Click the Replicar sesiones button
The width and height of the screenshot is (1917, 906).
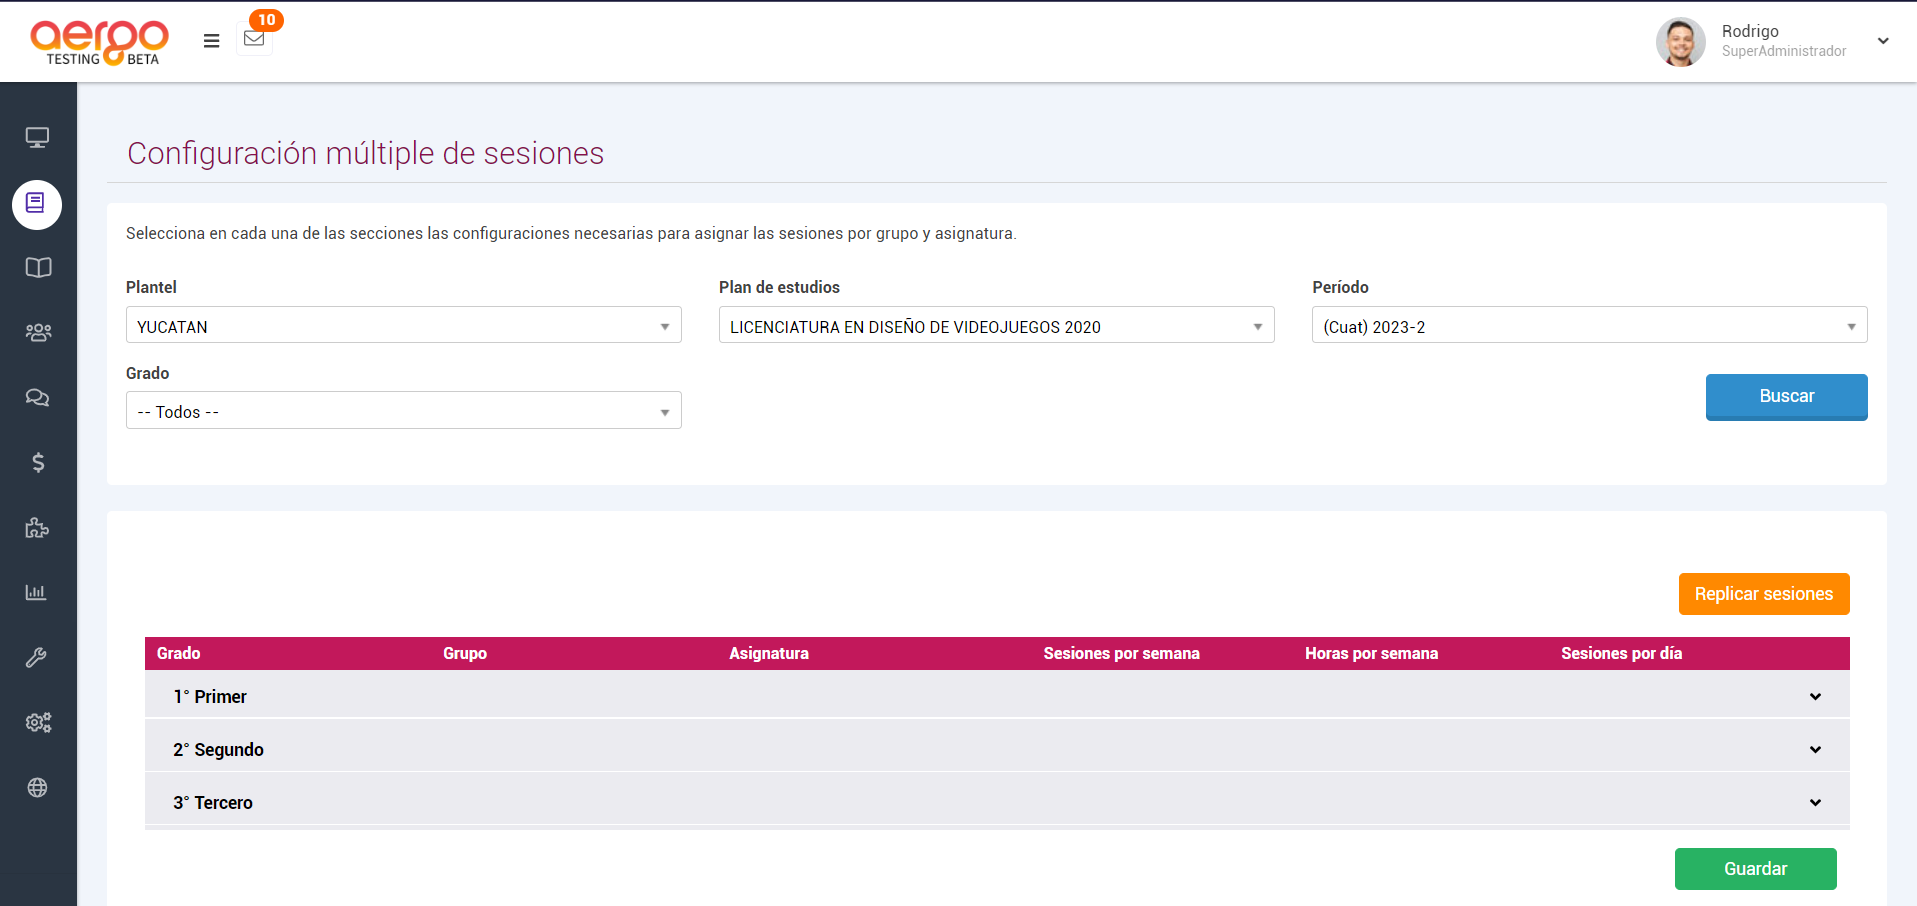click(x=1763, y=594)
